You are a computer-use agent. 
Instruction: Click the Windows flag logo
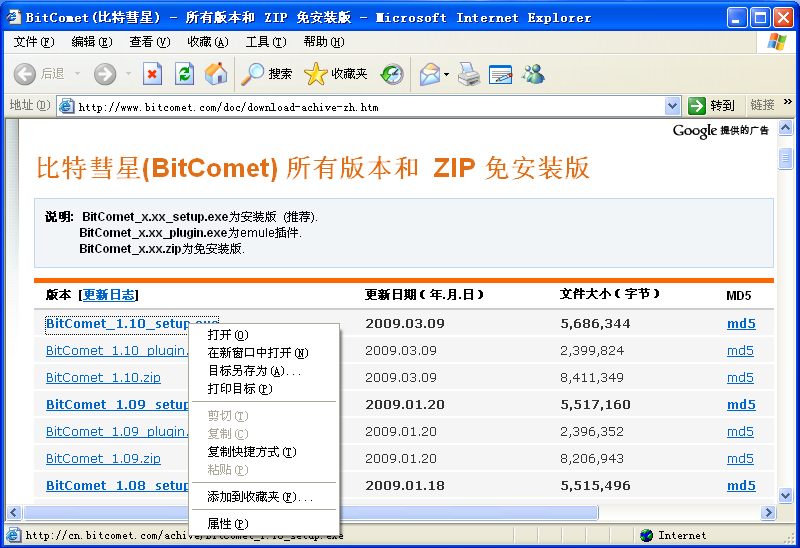[777, 42]
